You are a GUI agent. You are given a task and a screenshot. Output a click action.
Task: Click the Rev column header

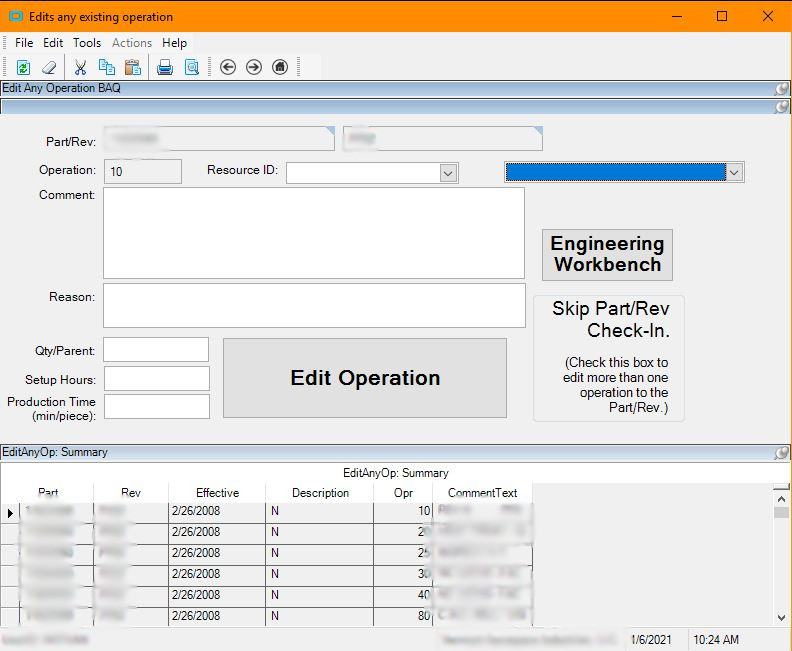click(131, 492)
